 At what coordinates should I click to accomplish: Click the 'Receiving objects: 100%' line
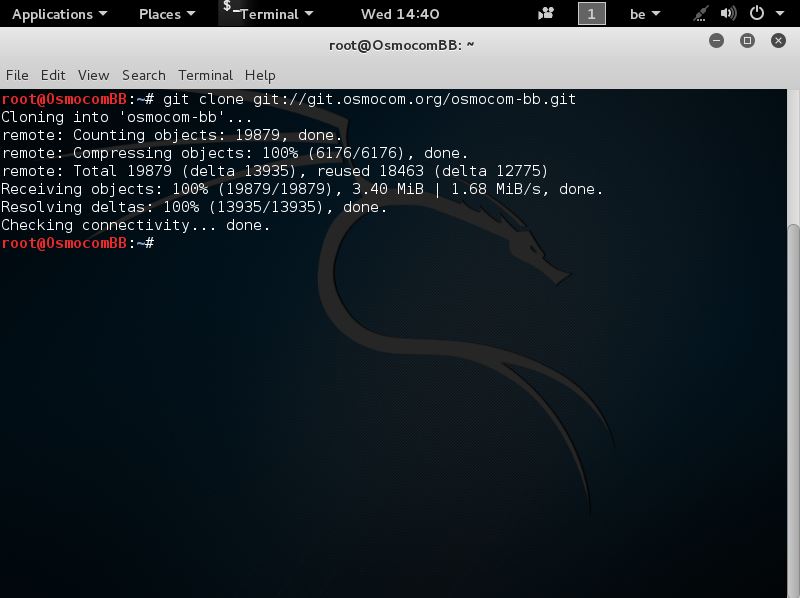[302, 189]
